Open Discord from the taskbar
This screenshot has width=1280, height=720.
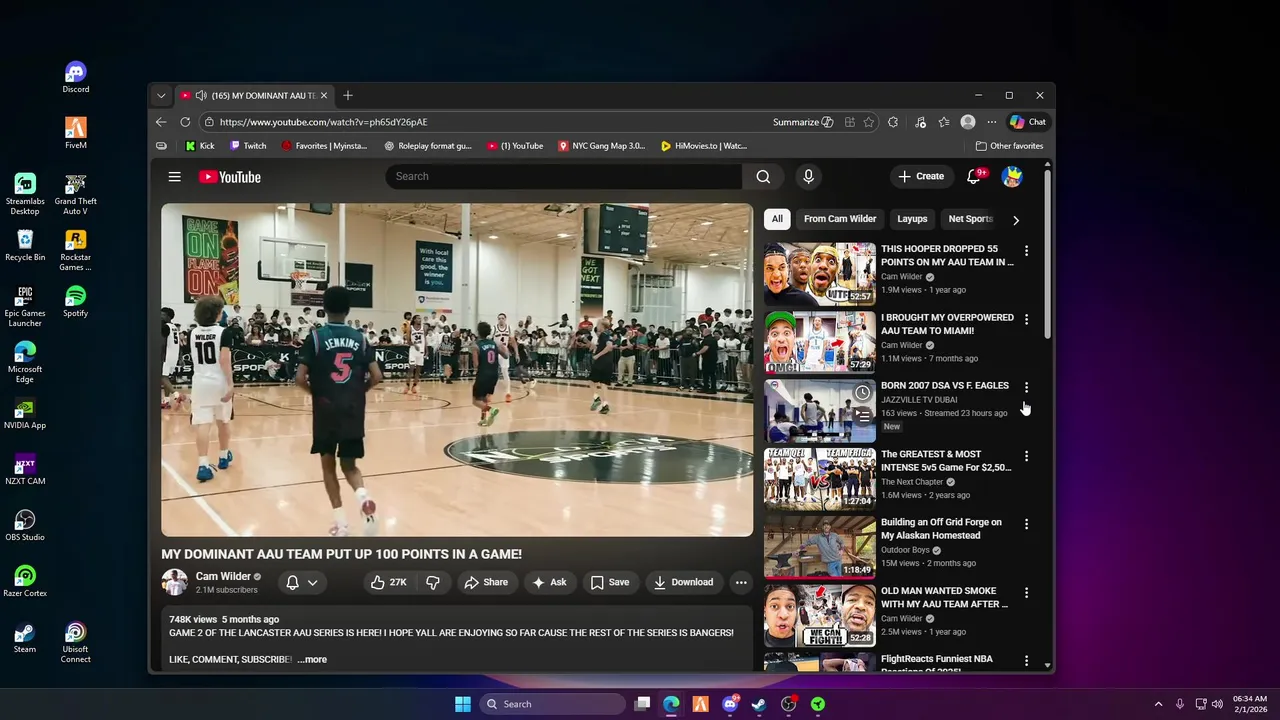point(730,704)
